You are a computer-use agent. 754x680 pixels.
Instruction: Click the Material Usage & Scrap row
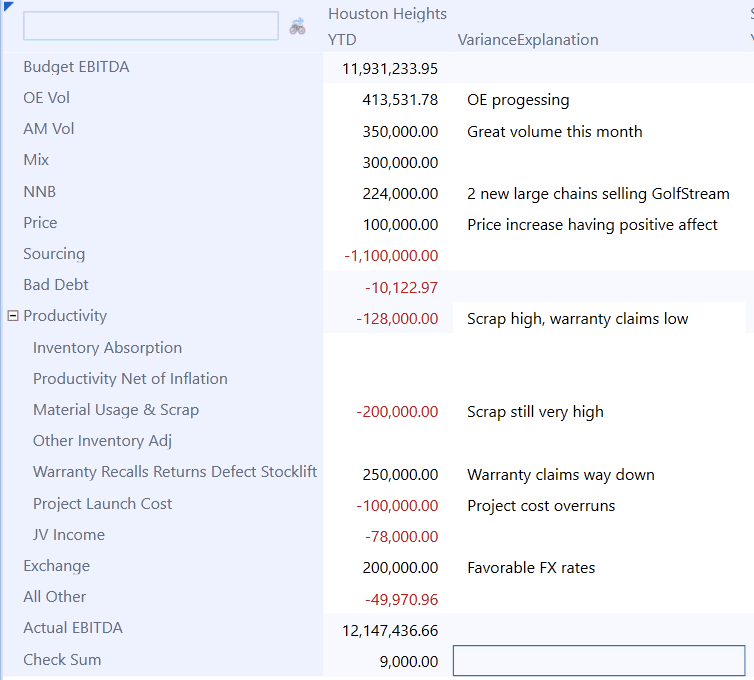click(116, 410)
